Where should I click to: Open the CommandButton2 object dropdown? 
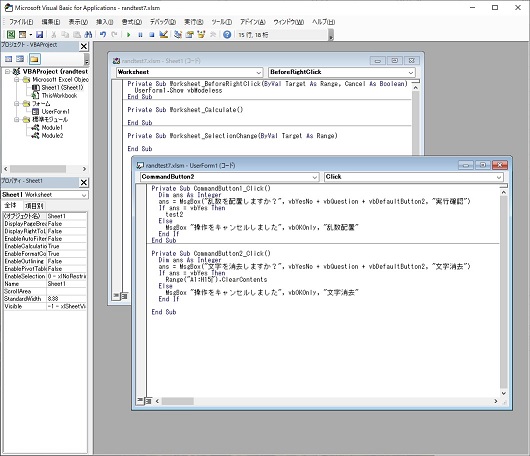tap(315, 177)
